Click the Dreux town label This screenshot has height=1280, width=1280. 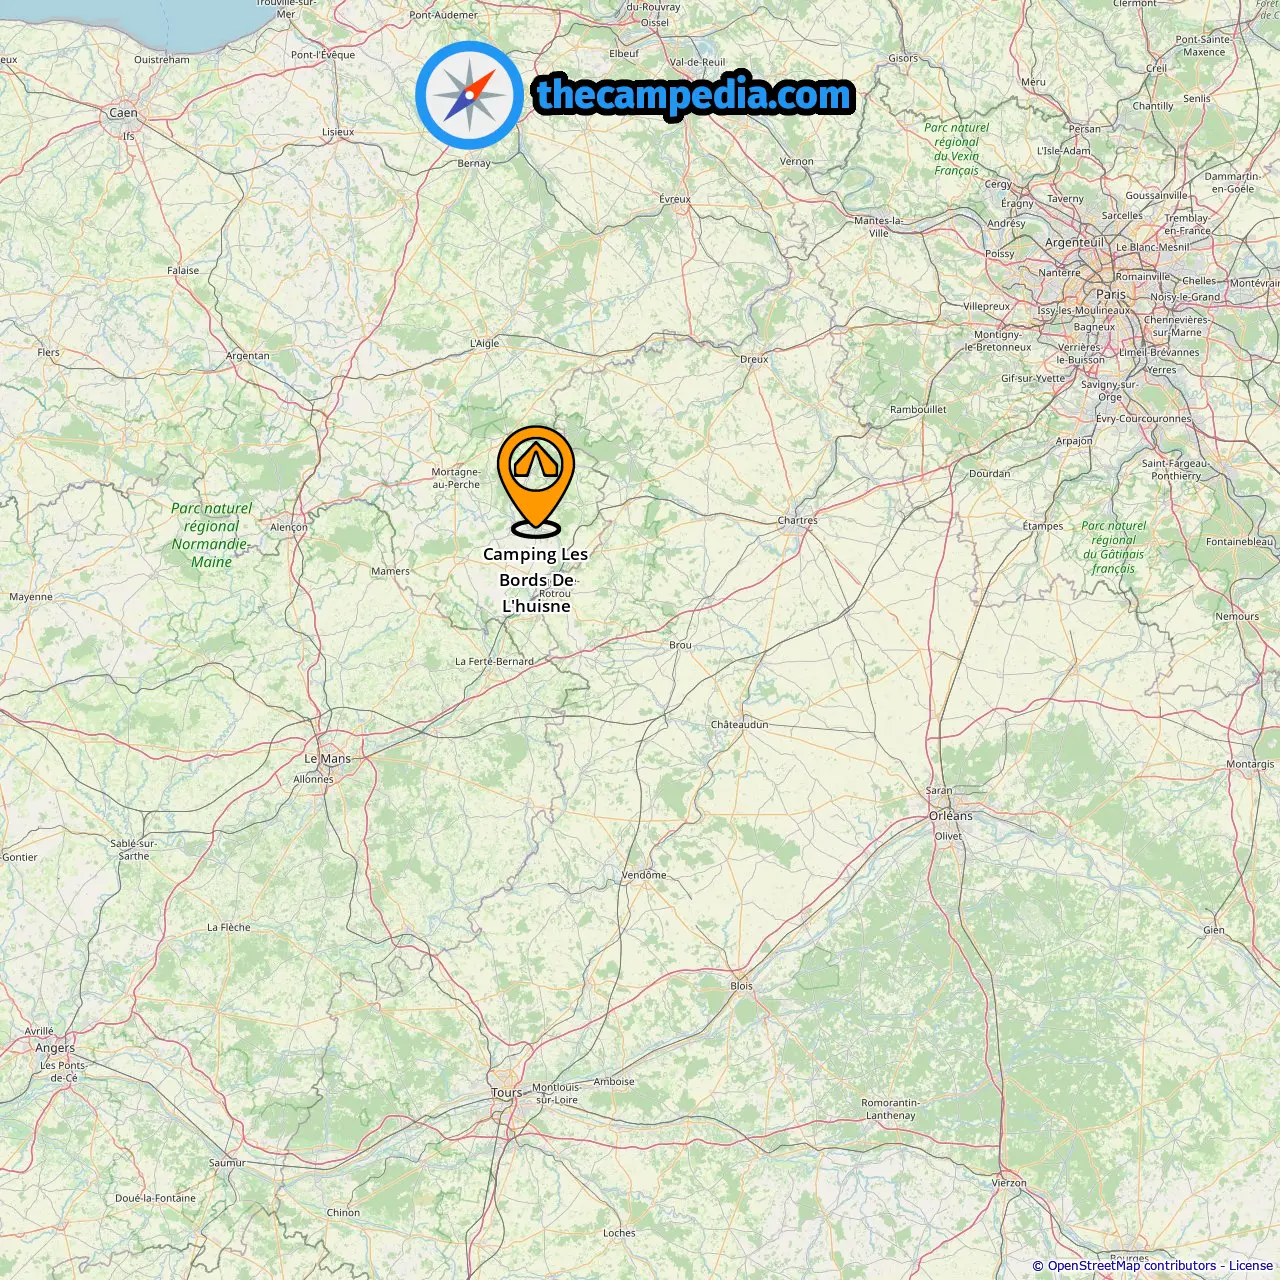754,359
